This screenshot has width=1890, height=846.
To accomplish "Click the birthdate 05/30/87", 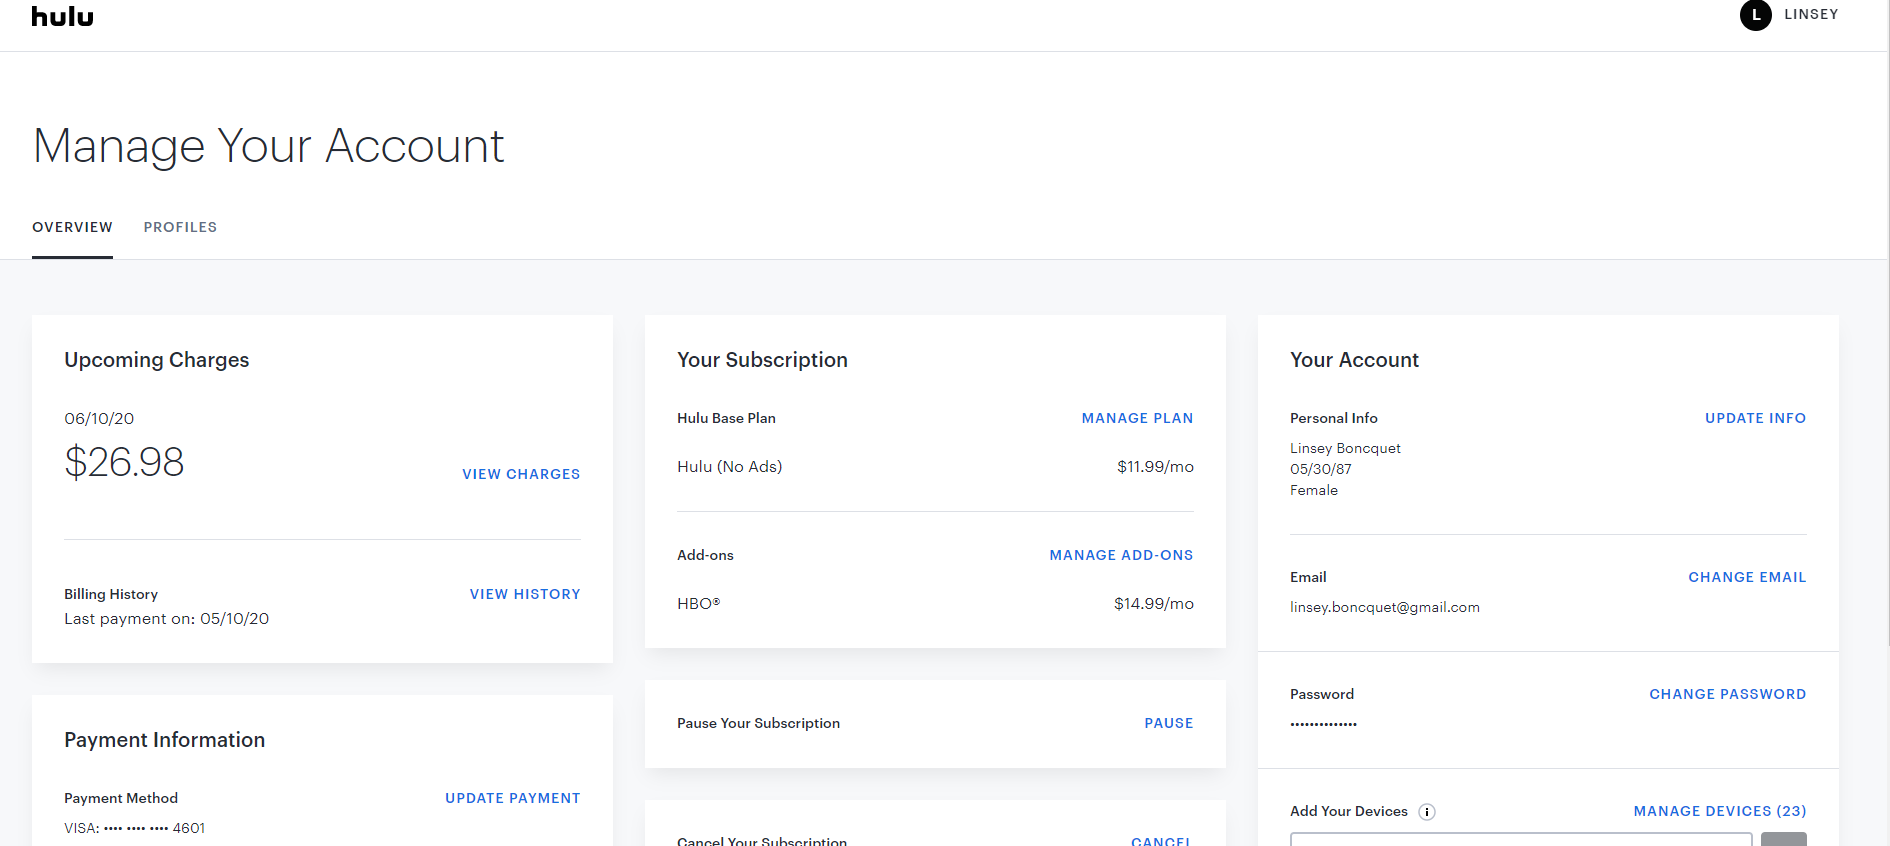I will pyautogui.click(x=1321, y=469).
